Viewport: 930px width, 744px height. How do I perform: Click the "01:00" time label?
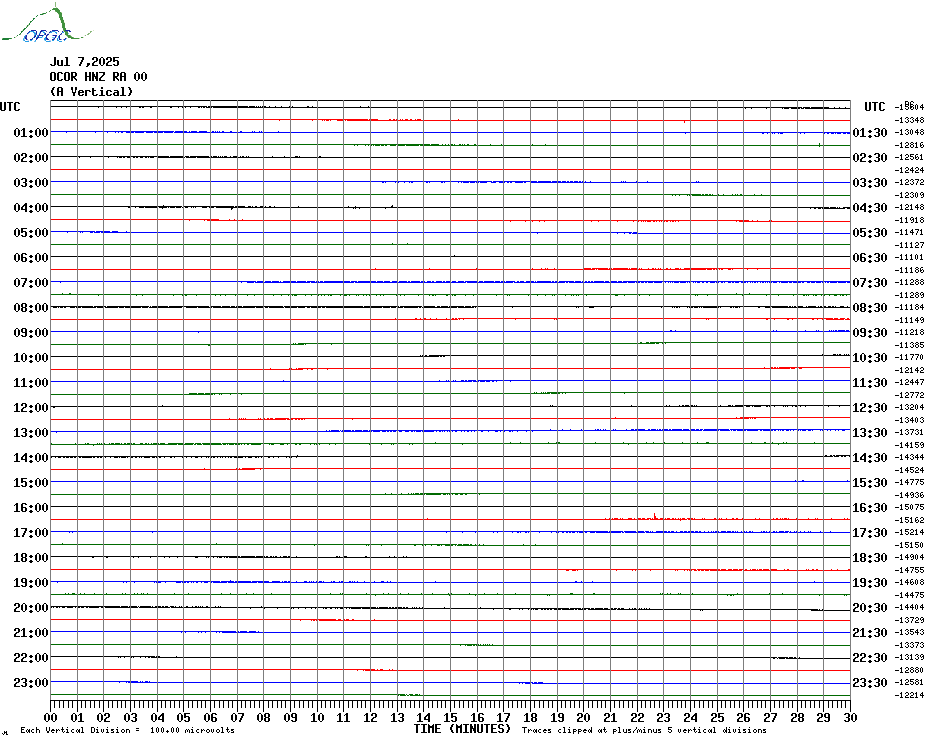(31, 132)
